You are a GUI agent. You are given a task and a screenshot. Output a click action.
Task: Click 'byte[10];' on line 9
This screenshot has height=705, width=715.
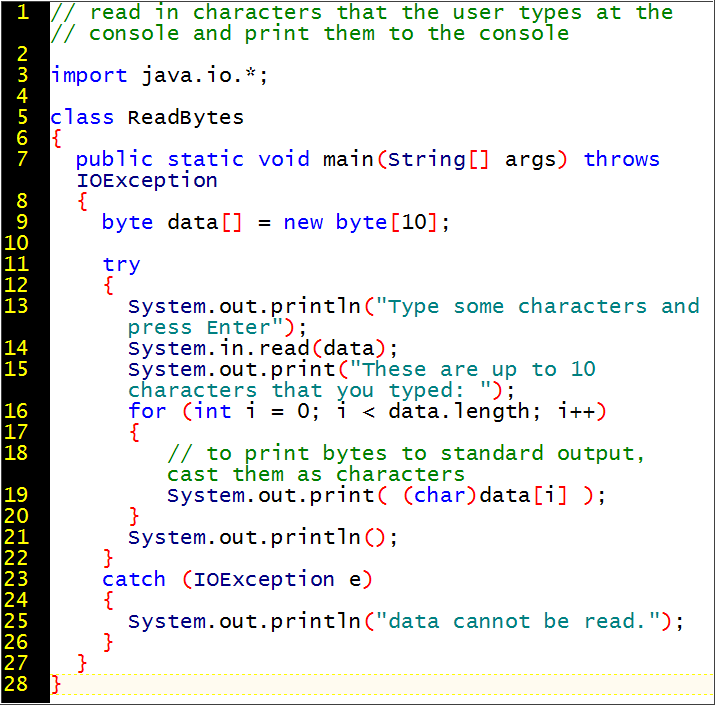(393, 223)
